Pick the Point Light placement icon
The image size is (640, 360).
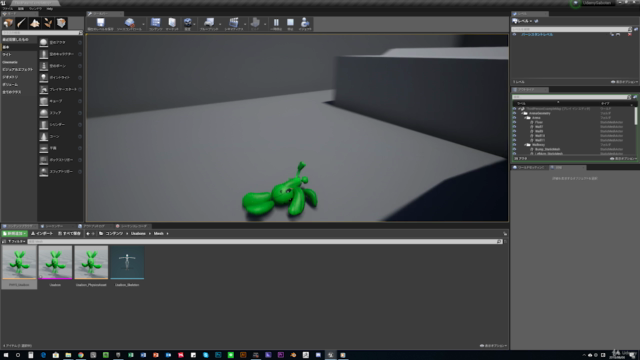pyautogui.click(x=44, y=78)
